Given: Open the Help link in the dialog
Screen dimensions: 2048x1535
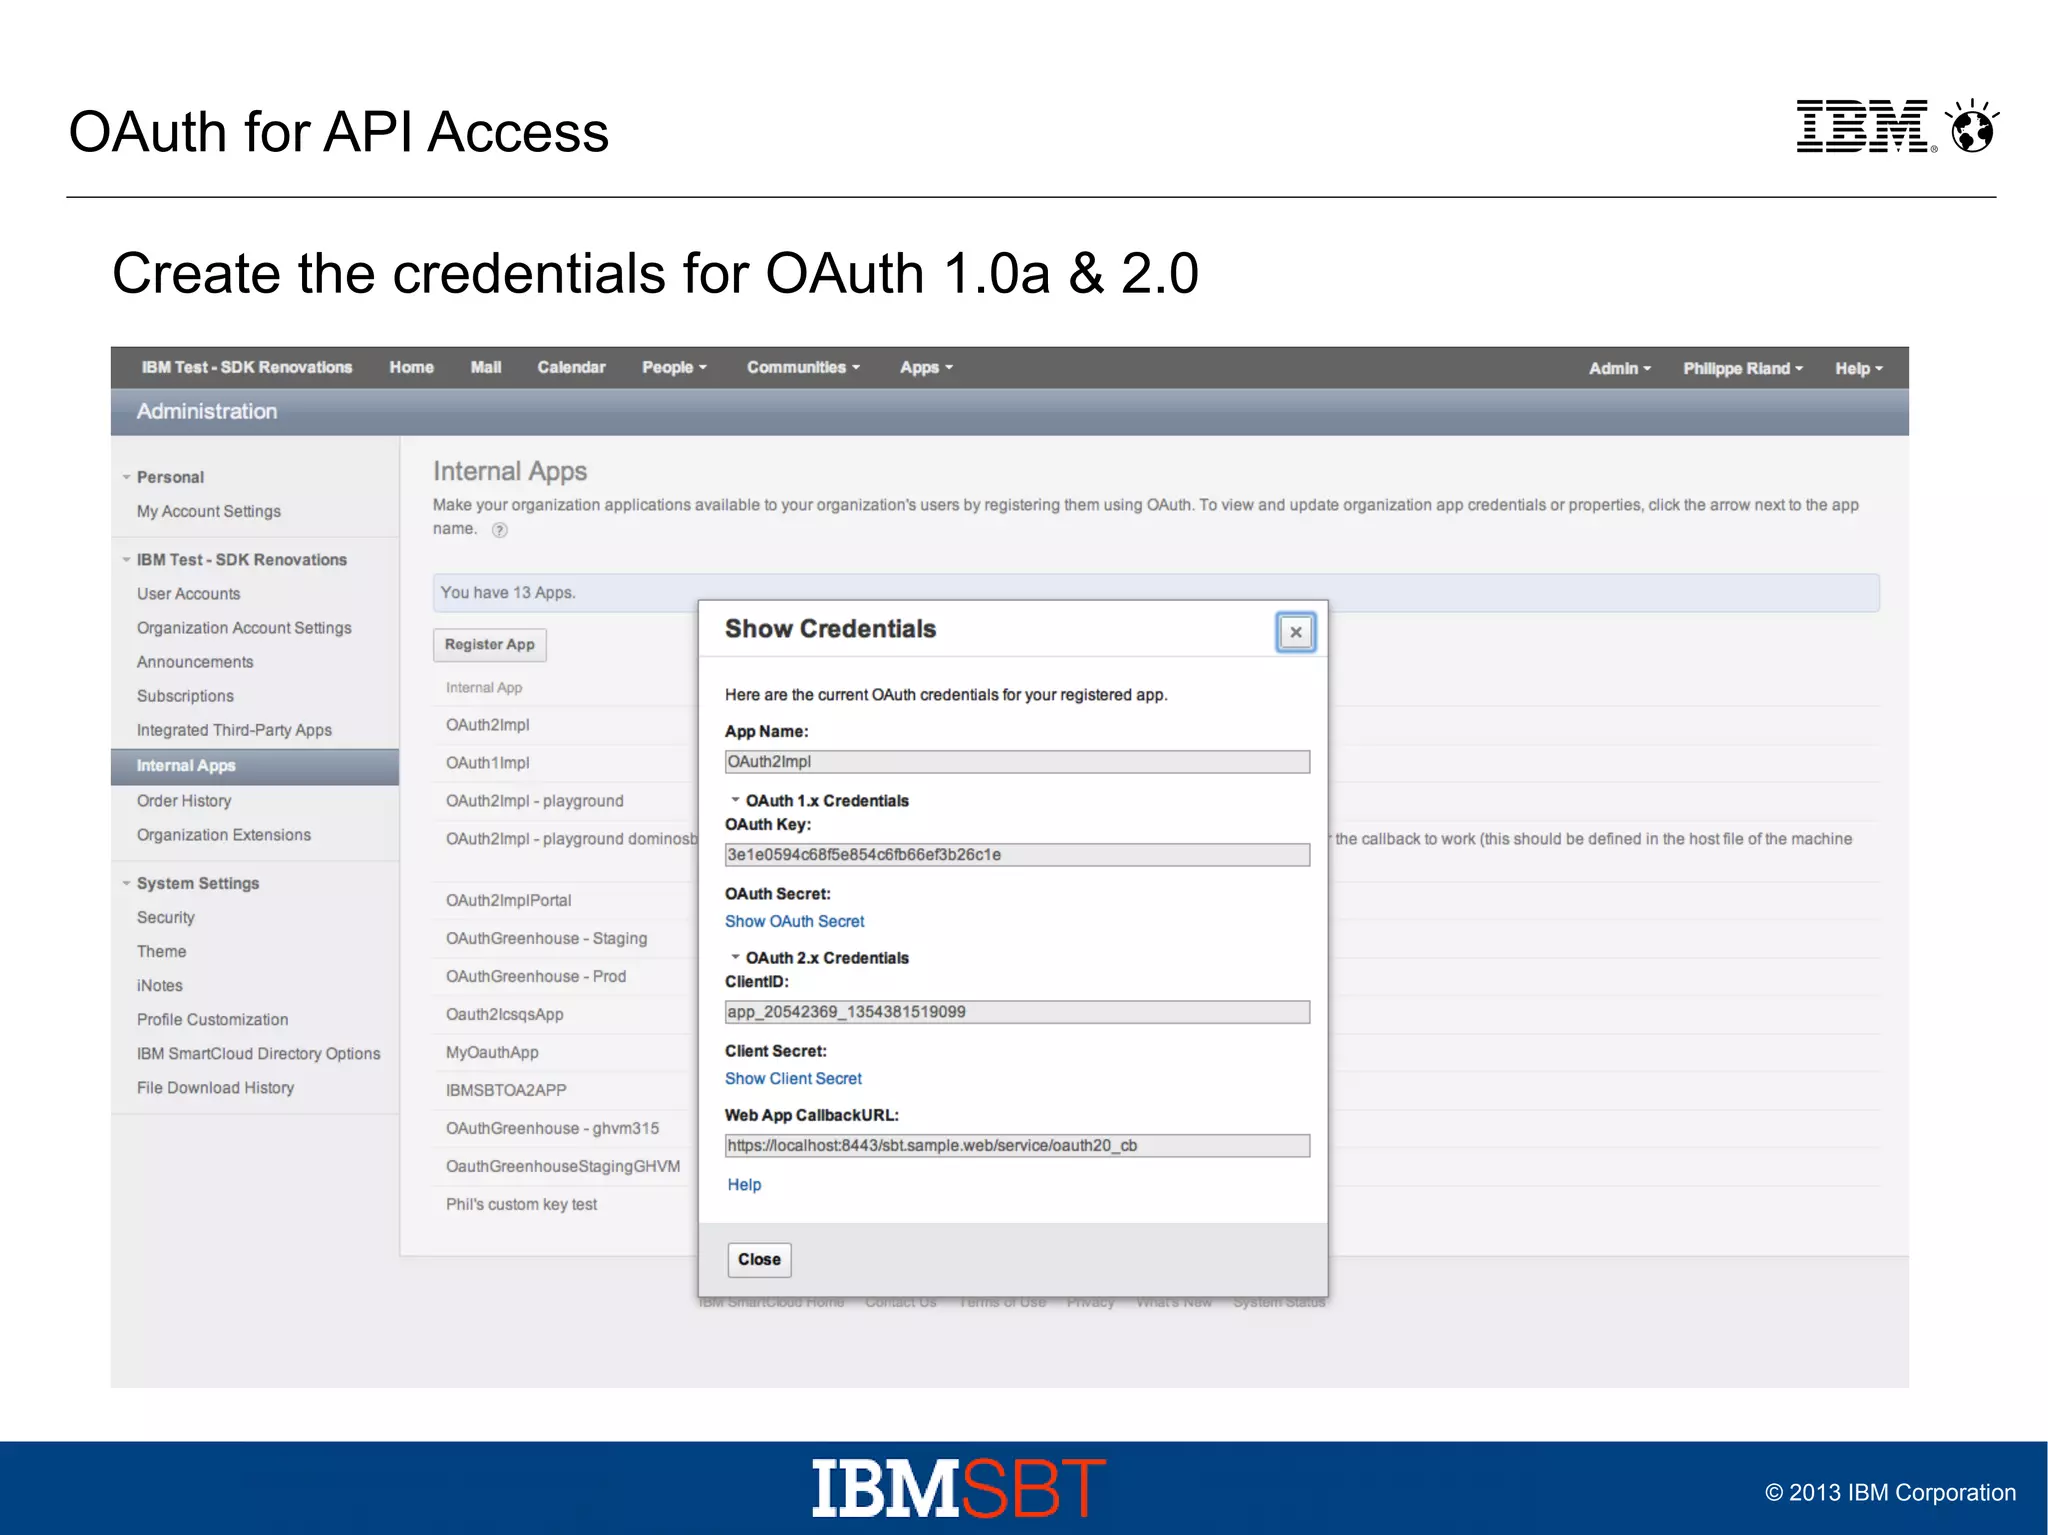Looking at the screenshot, I should point(744,1184).
